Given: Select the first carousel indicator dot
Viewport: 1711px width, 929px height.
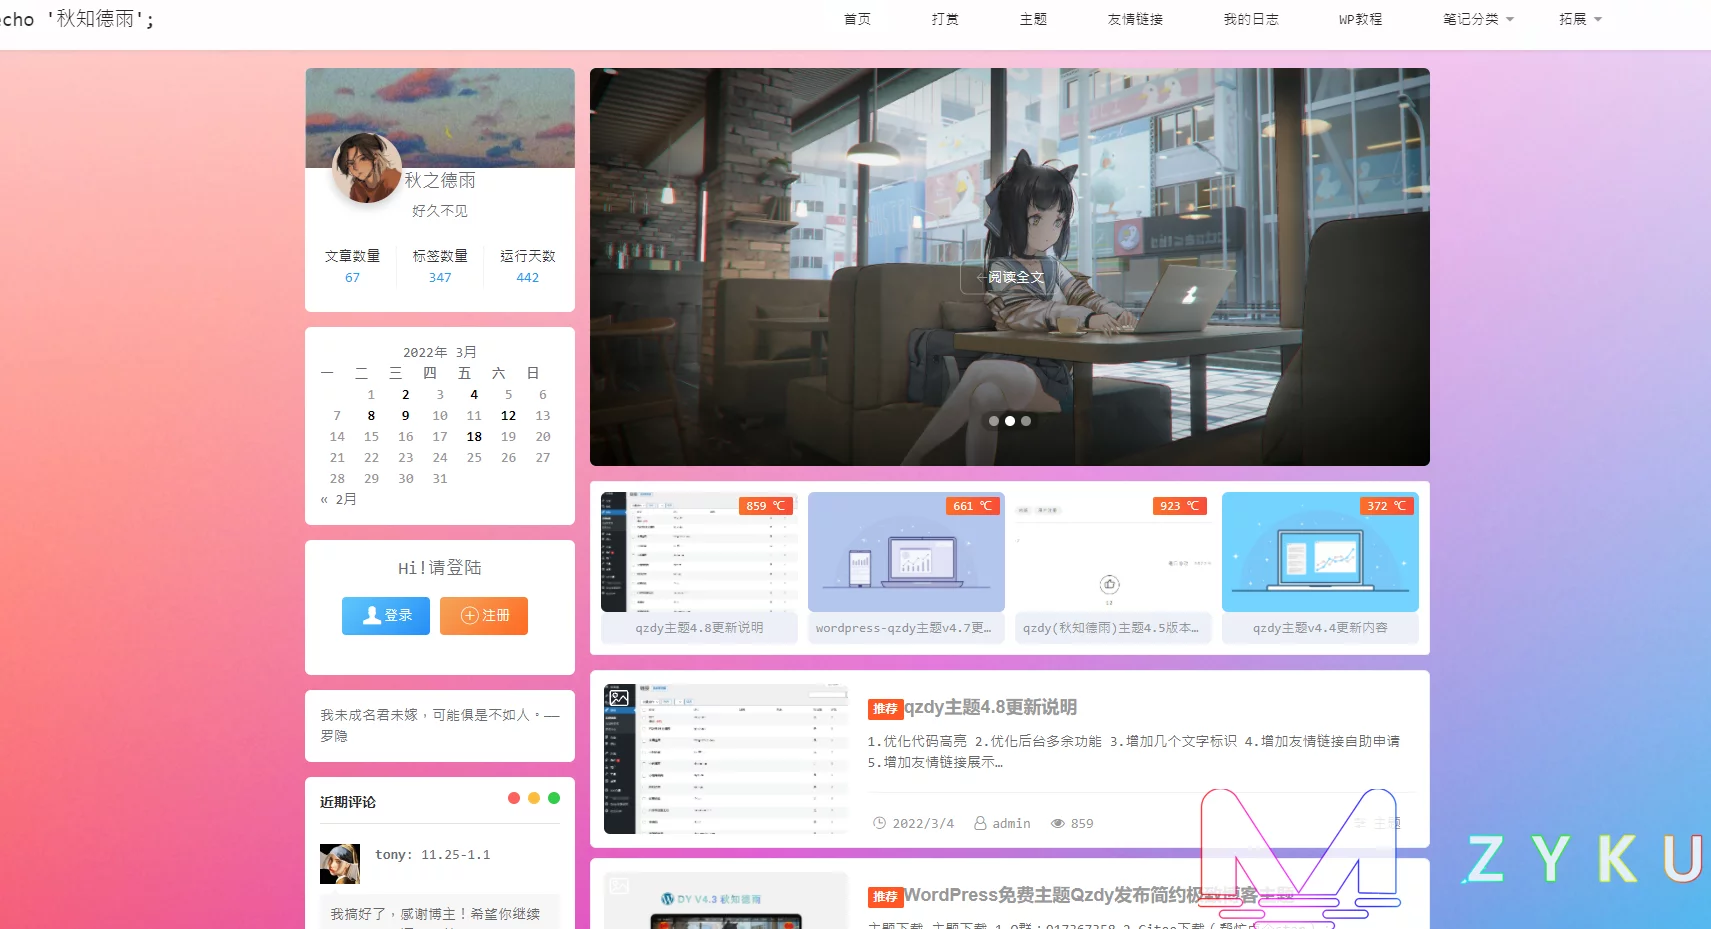Looking at the screenshot, I should point(994,421).
